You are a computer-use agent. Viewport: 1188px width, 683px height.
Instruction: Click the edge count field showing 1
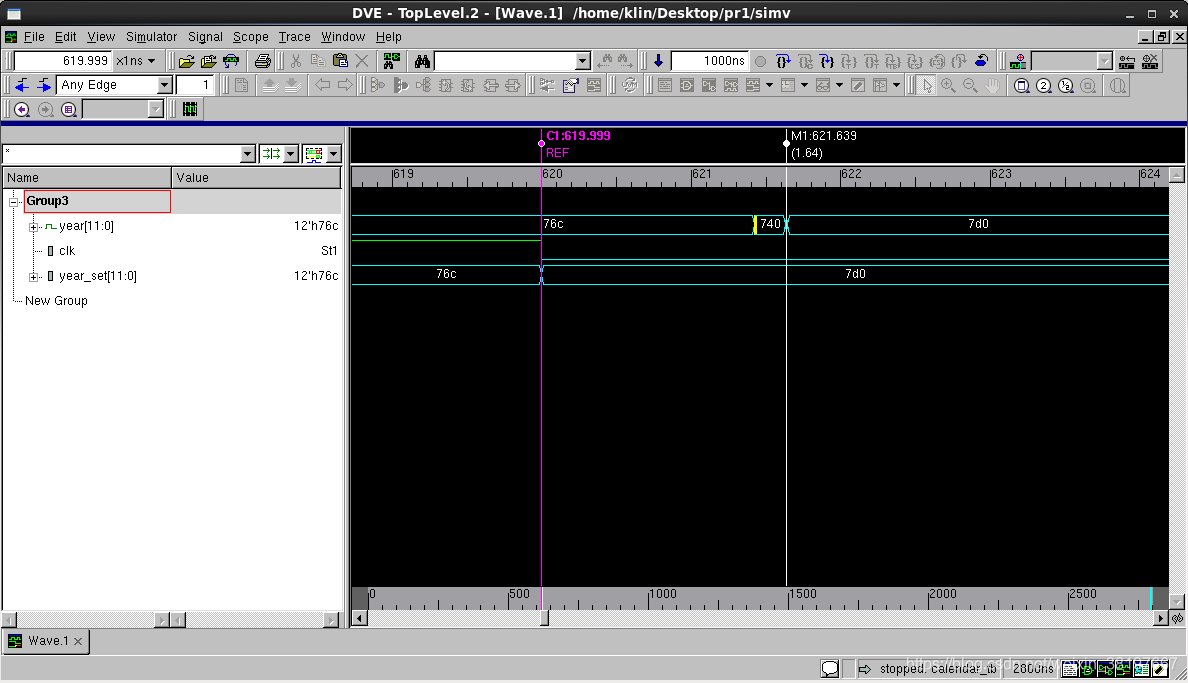pyautogui.click(x=195, y=86)
